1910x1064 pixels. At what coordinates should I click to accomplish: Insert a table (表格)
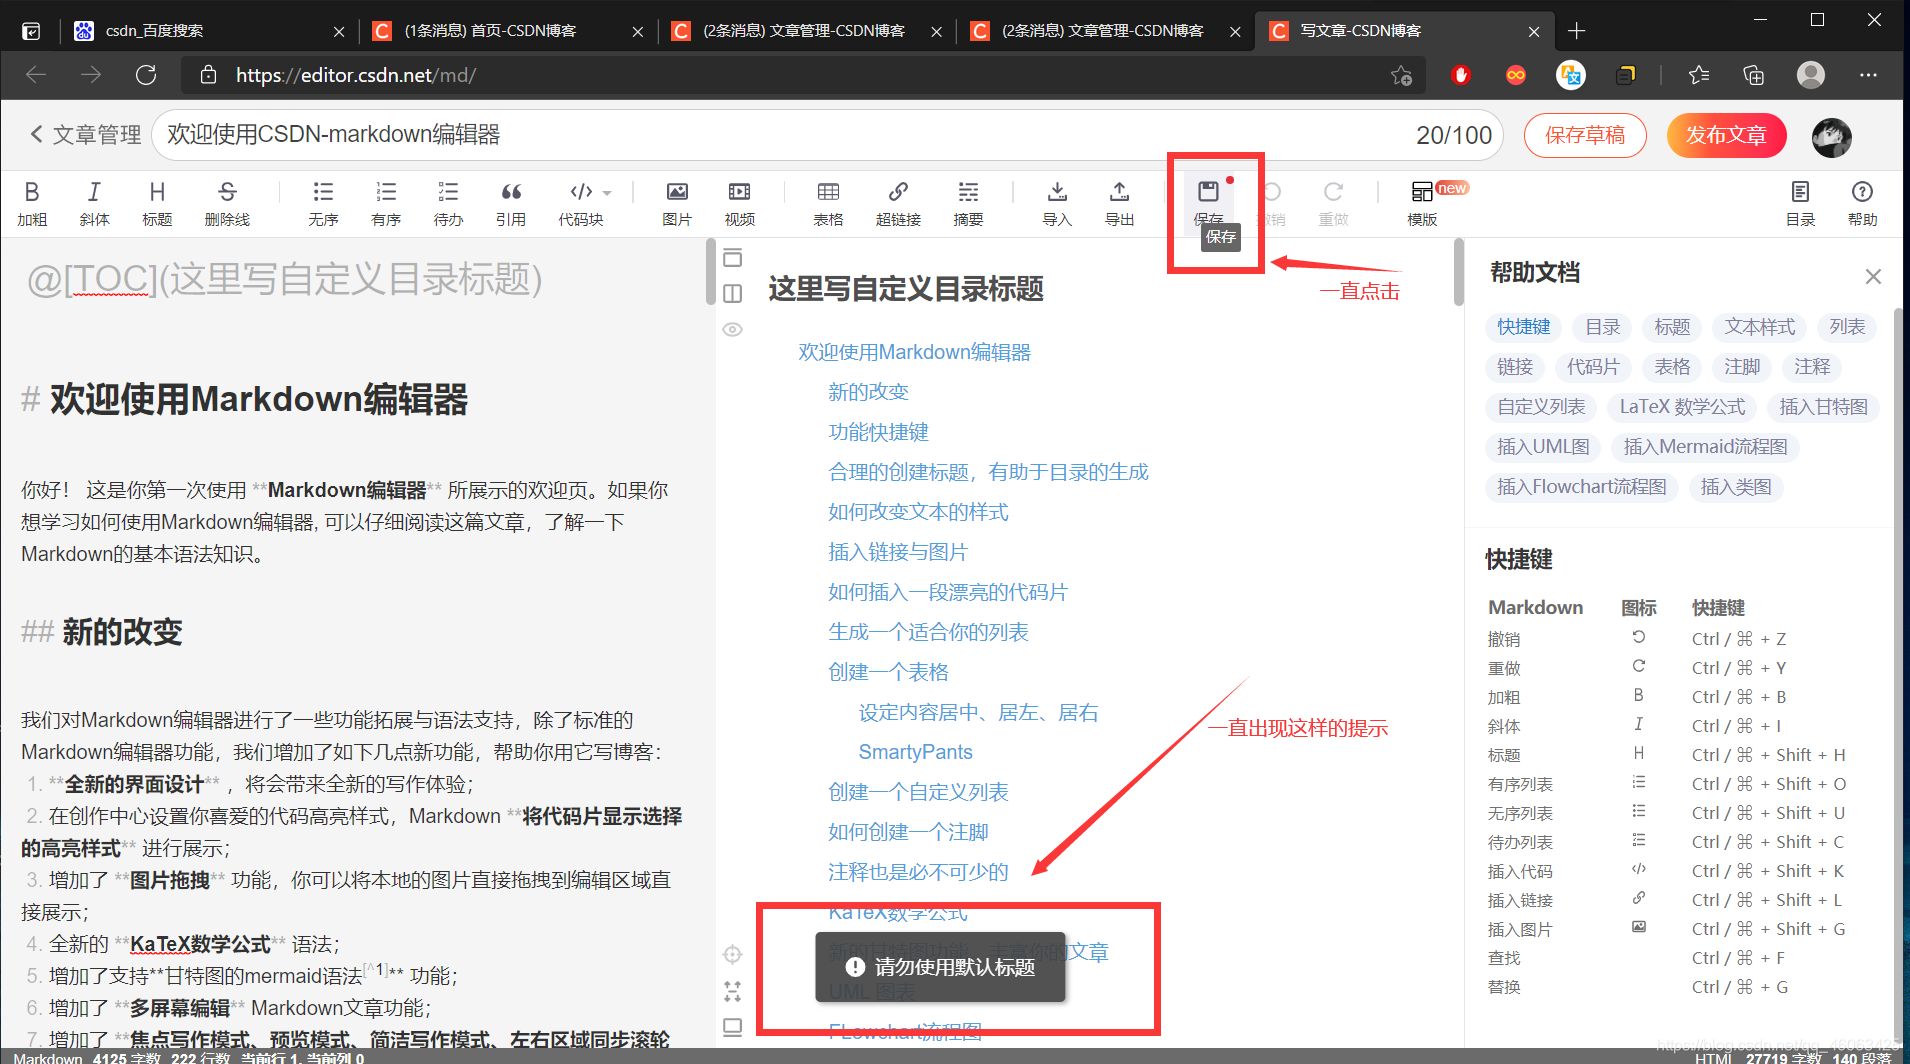[828, 203]
